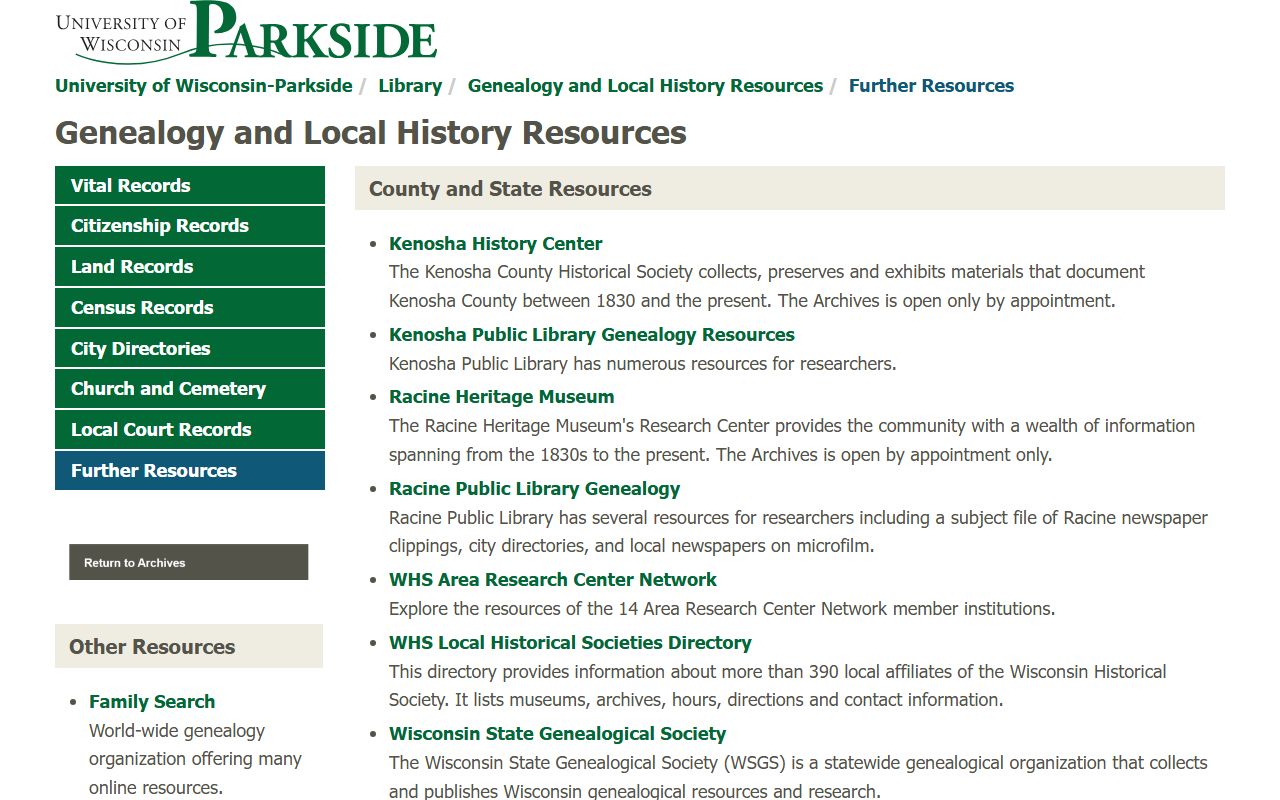The image size is (1280, 800).
Task: Visit the Kenosha History Center link
Action: (495, 244)
